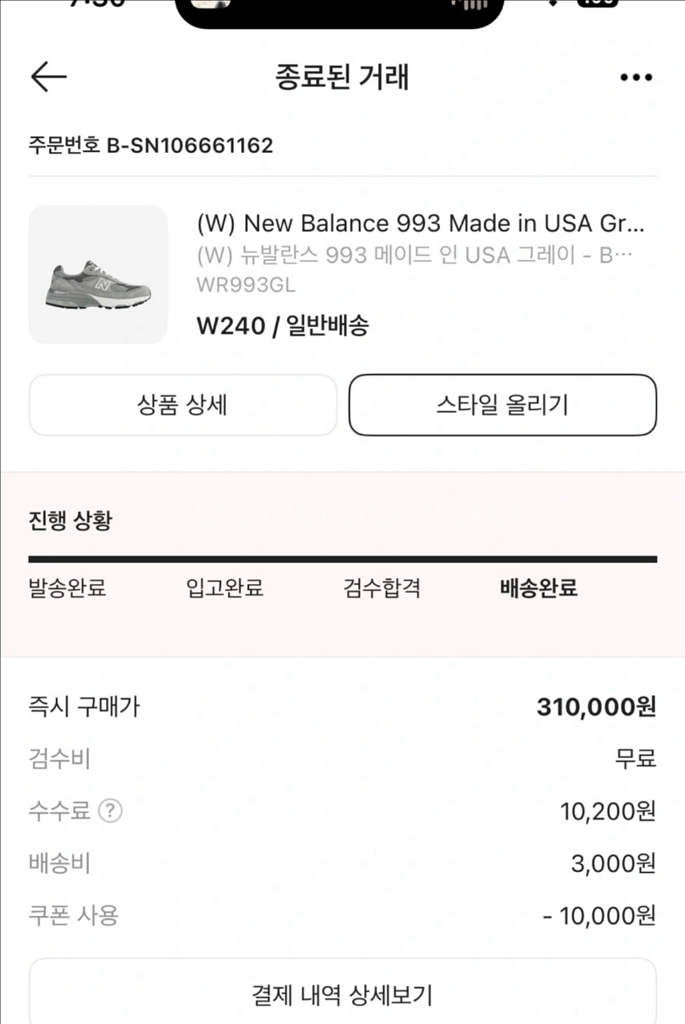The image size is (685, 1024).
Task: Tap the progress status bar line
Action: click(342, 559)
